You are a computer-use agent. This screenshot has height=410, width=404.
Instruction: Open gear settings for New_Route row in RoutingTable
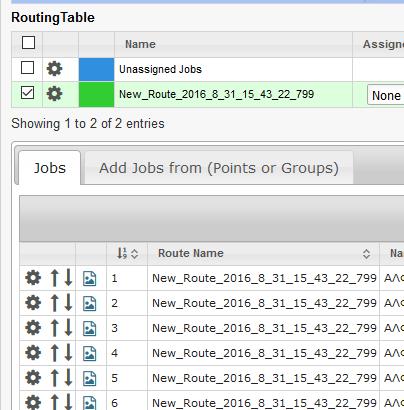coord(54,94)
